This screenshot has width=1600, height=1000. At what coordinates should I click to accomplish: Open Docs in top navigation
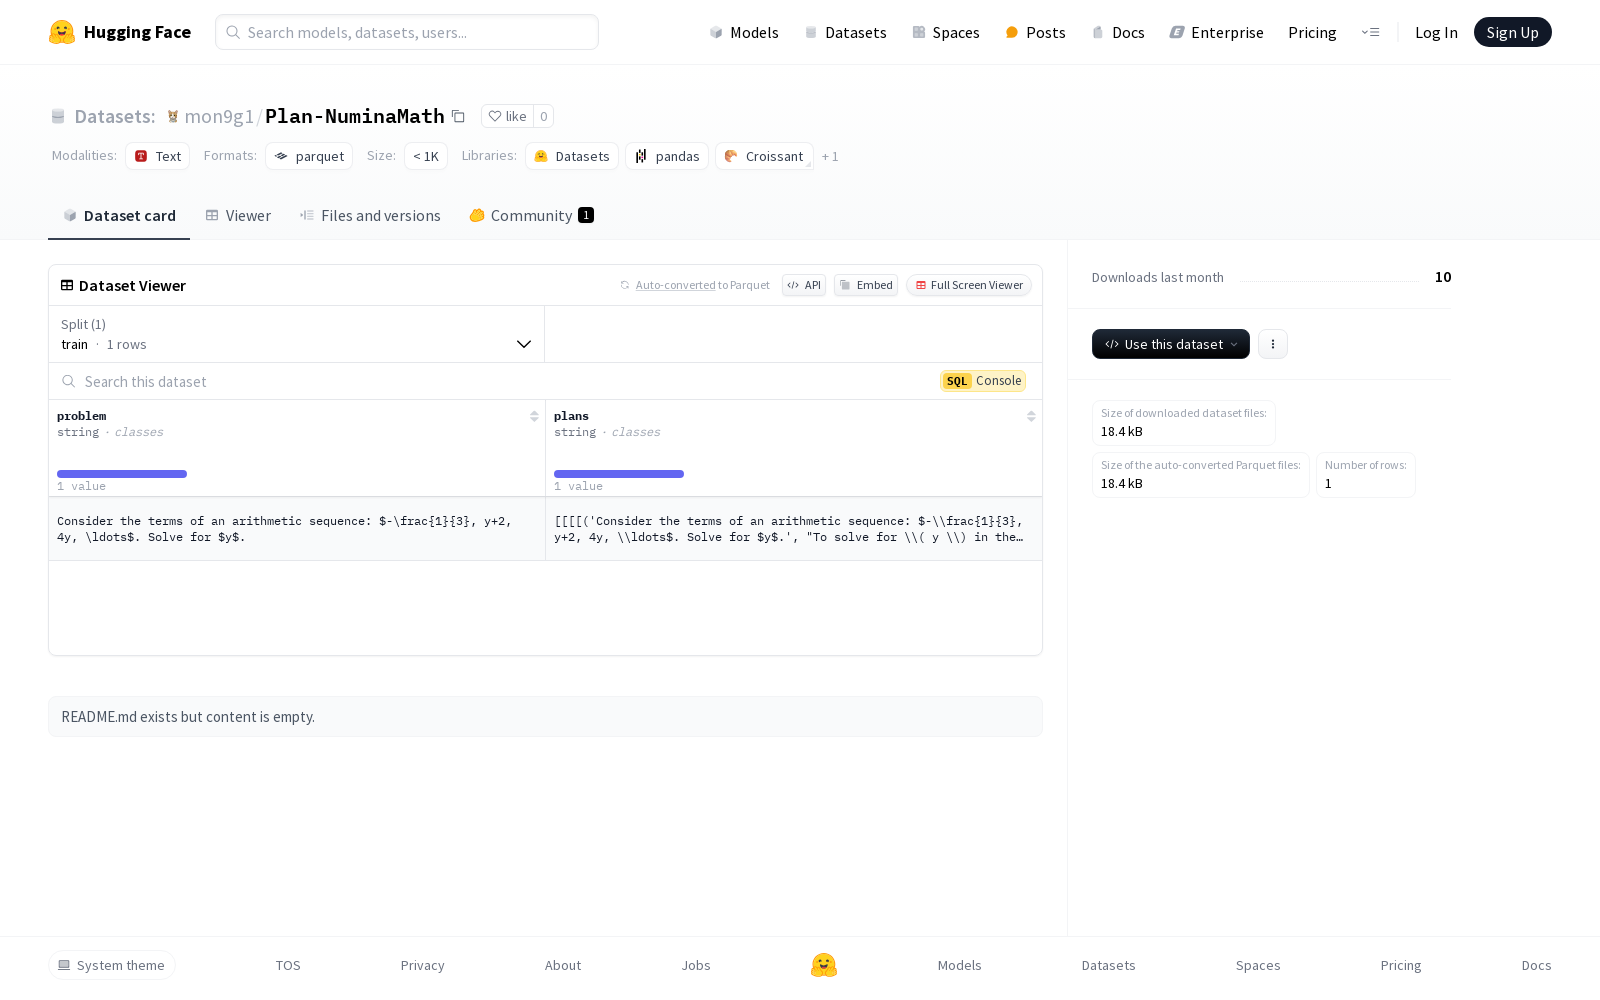1118,32
